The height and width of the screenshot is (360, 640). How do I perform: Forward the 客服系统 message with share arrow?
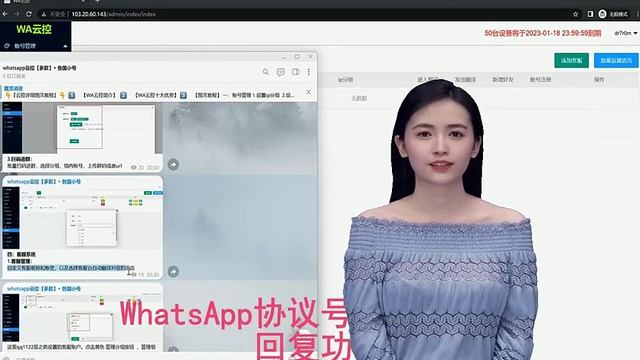point(173,272)
